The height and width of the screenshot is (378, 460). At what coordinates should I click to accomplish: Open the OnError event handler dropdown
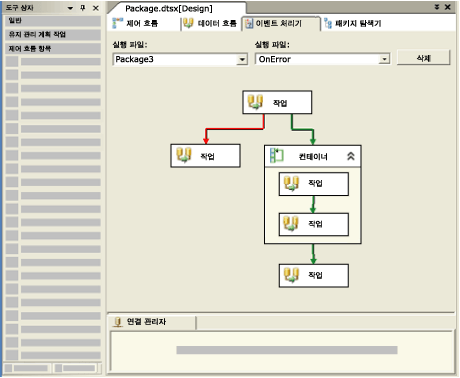coord(384,60)
